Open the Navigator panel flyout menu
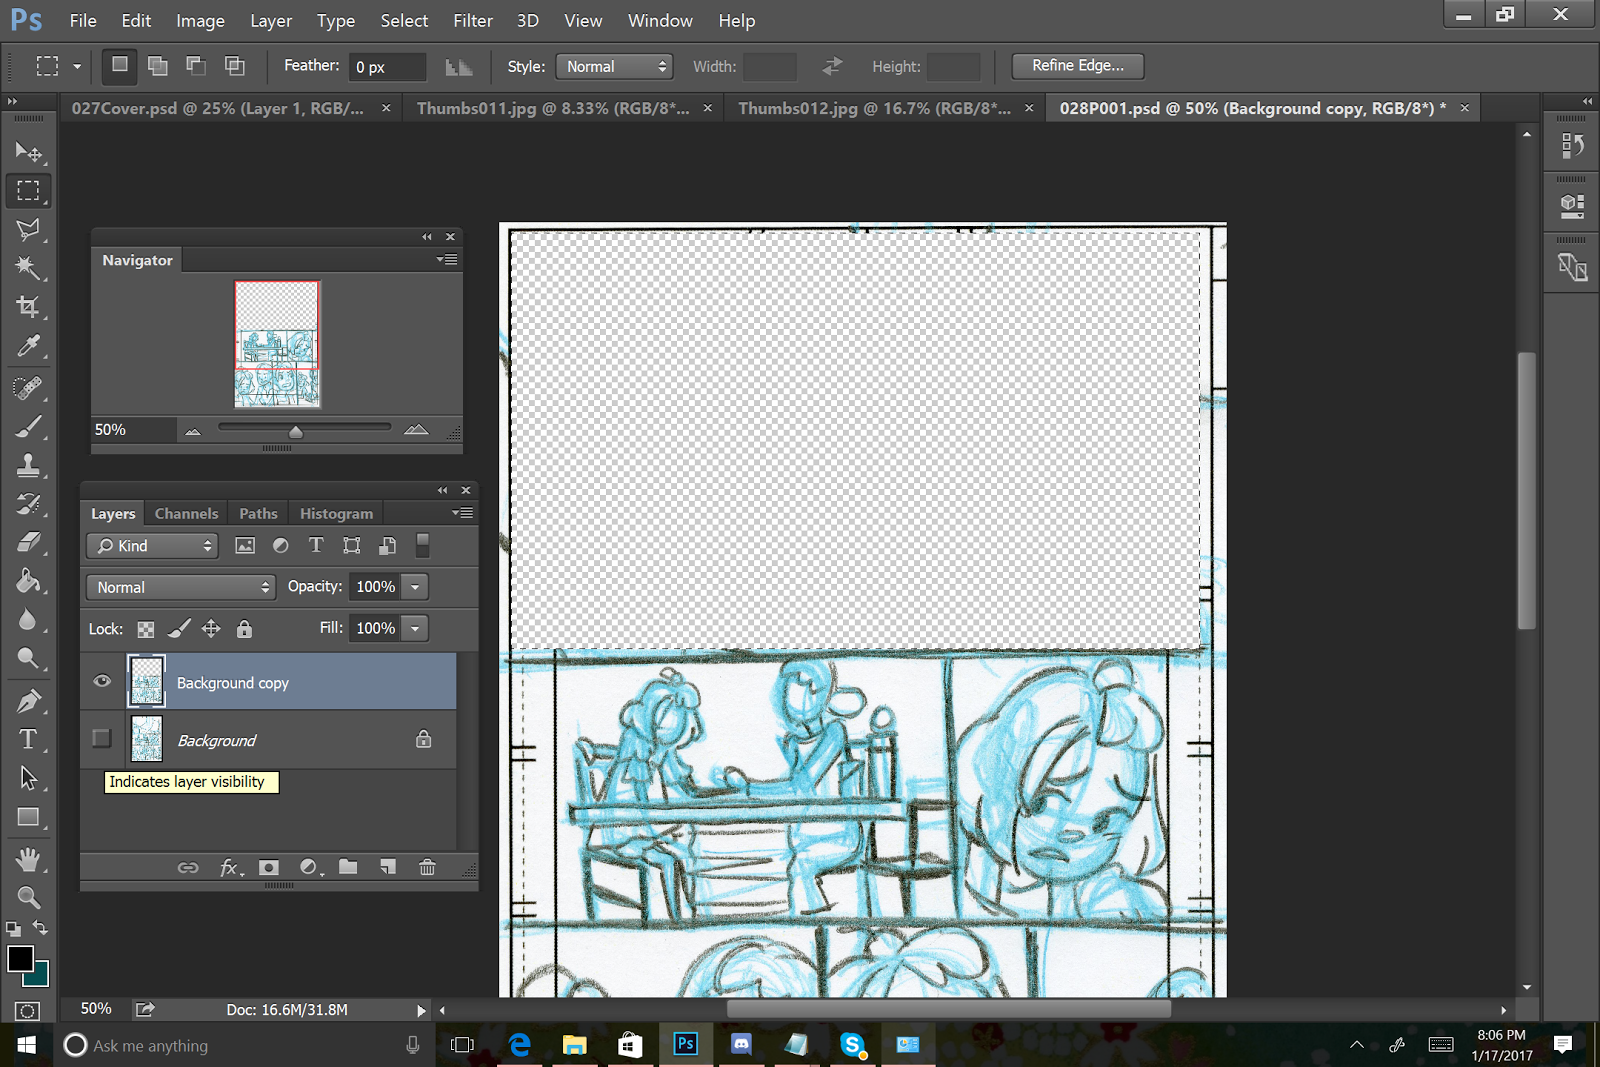The image size is (1600, 1067). (447, 260)
